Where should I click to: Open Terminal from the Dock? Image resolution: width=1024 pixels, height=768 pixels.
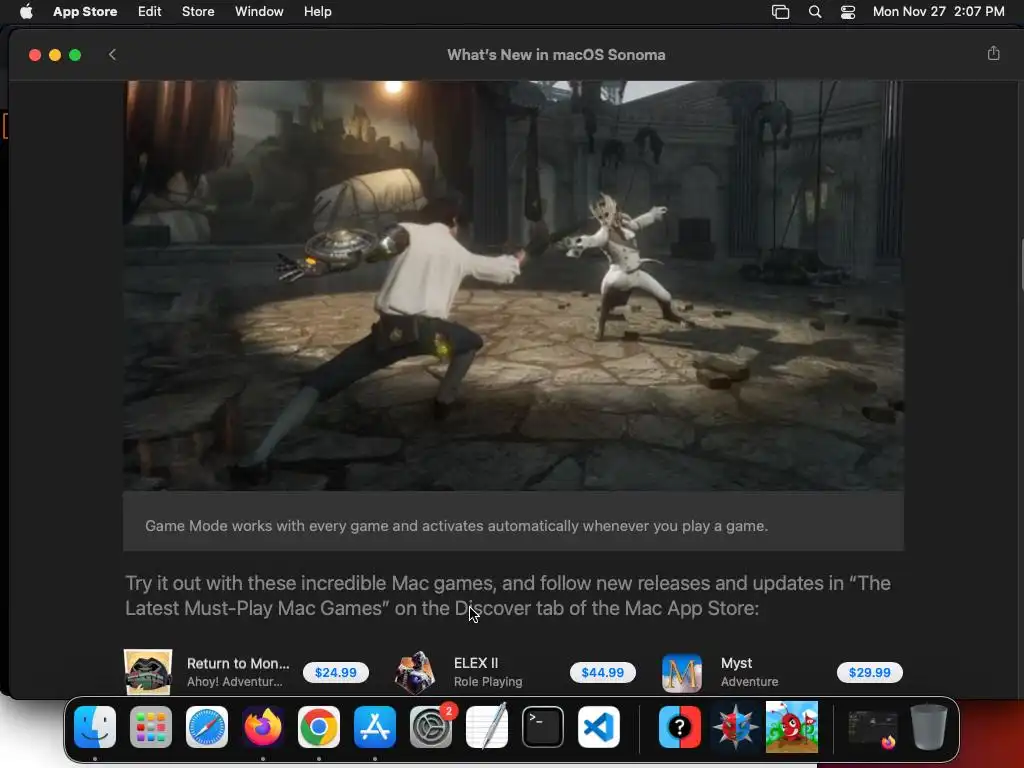point(543,727)
